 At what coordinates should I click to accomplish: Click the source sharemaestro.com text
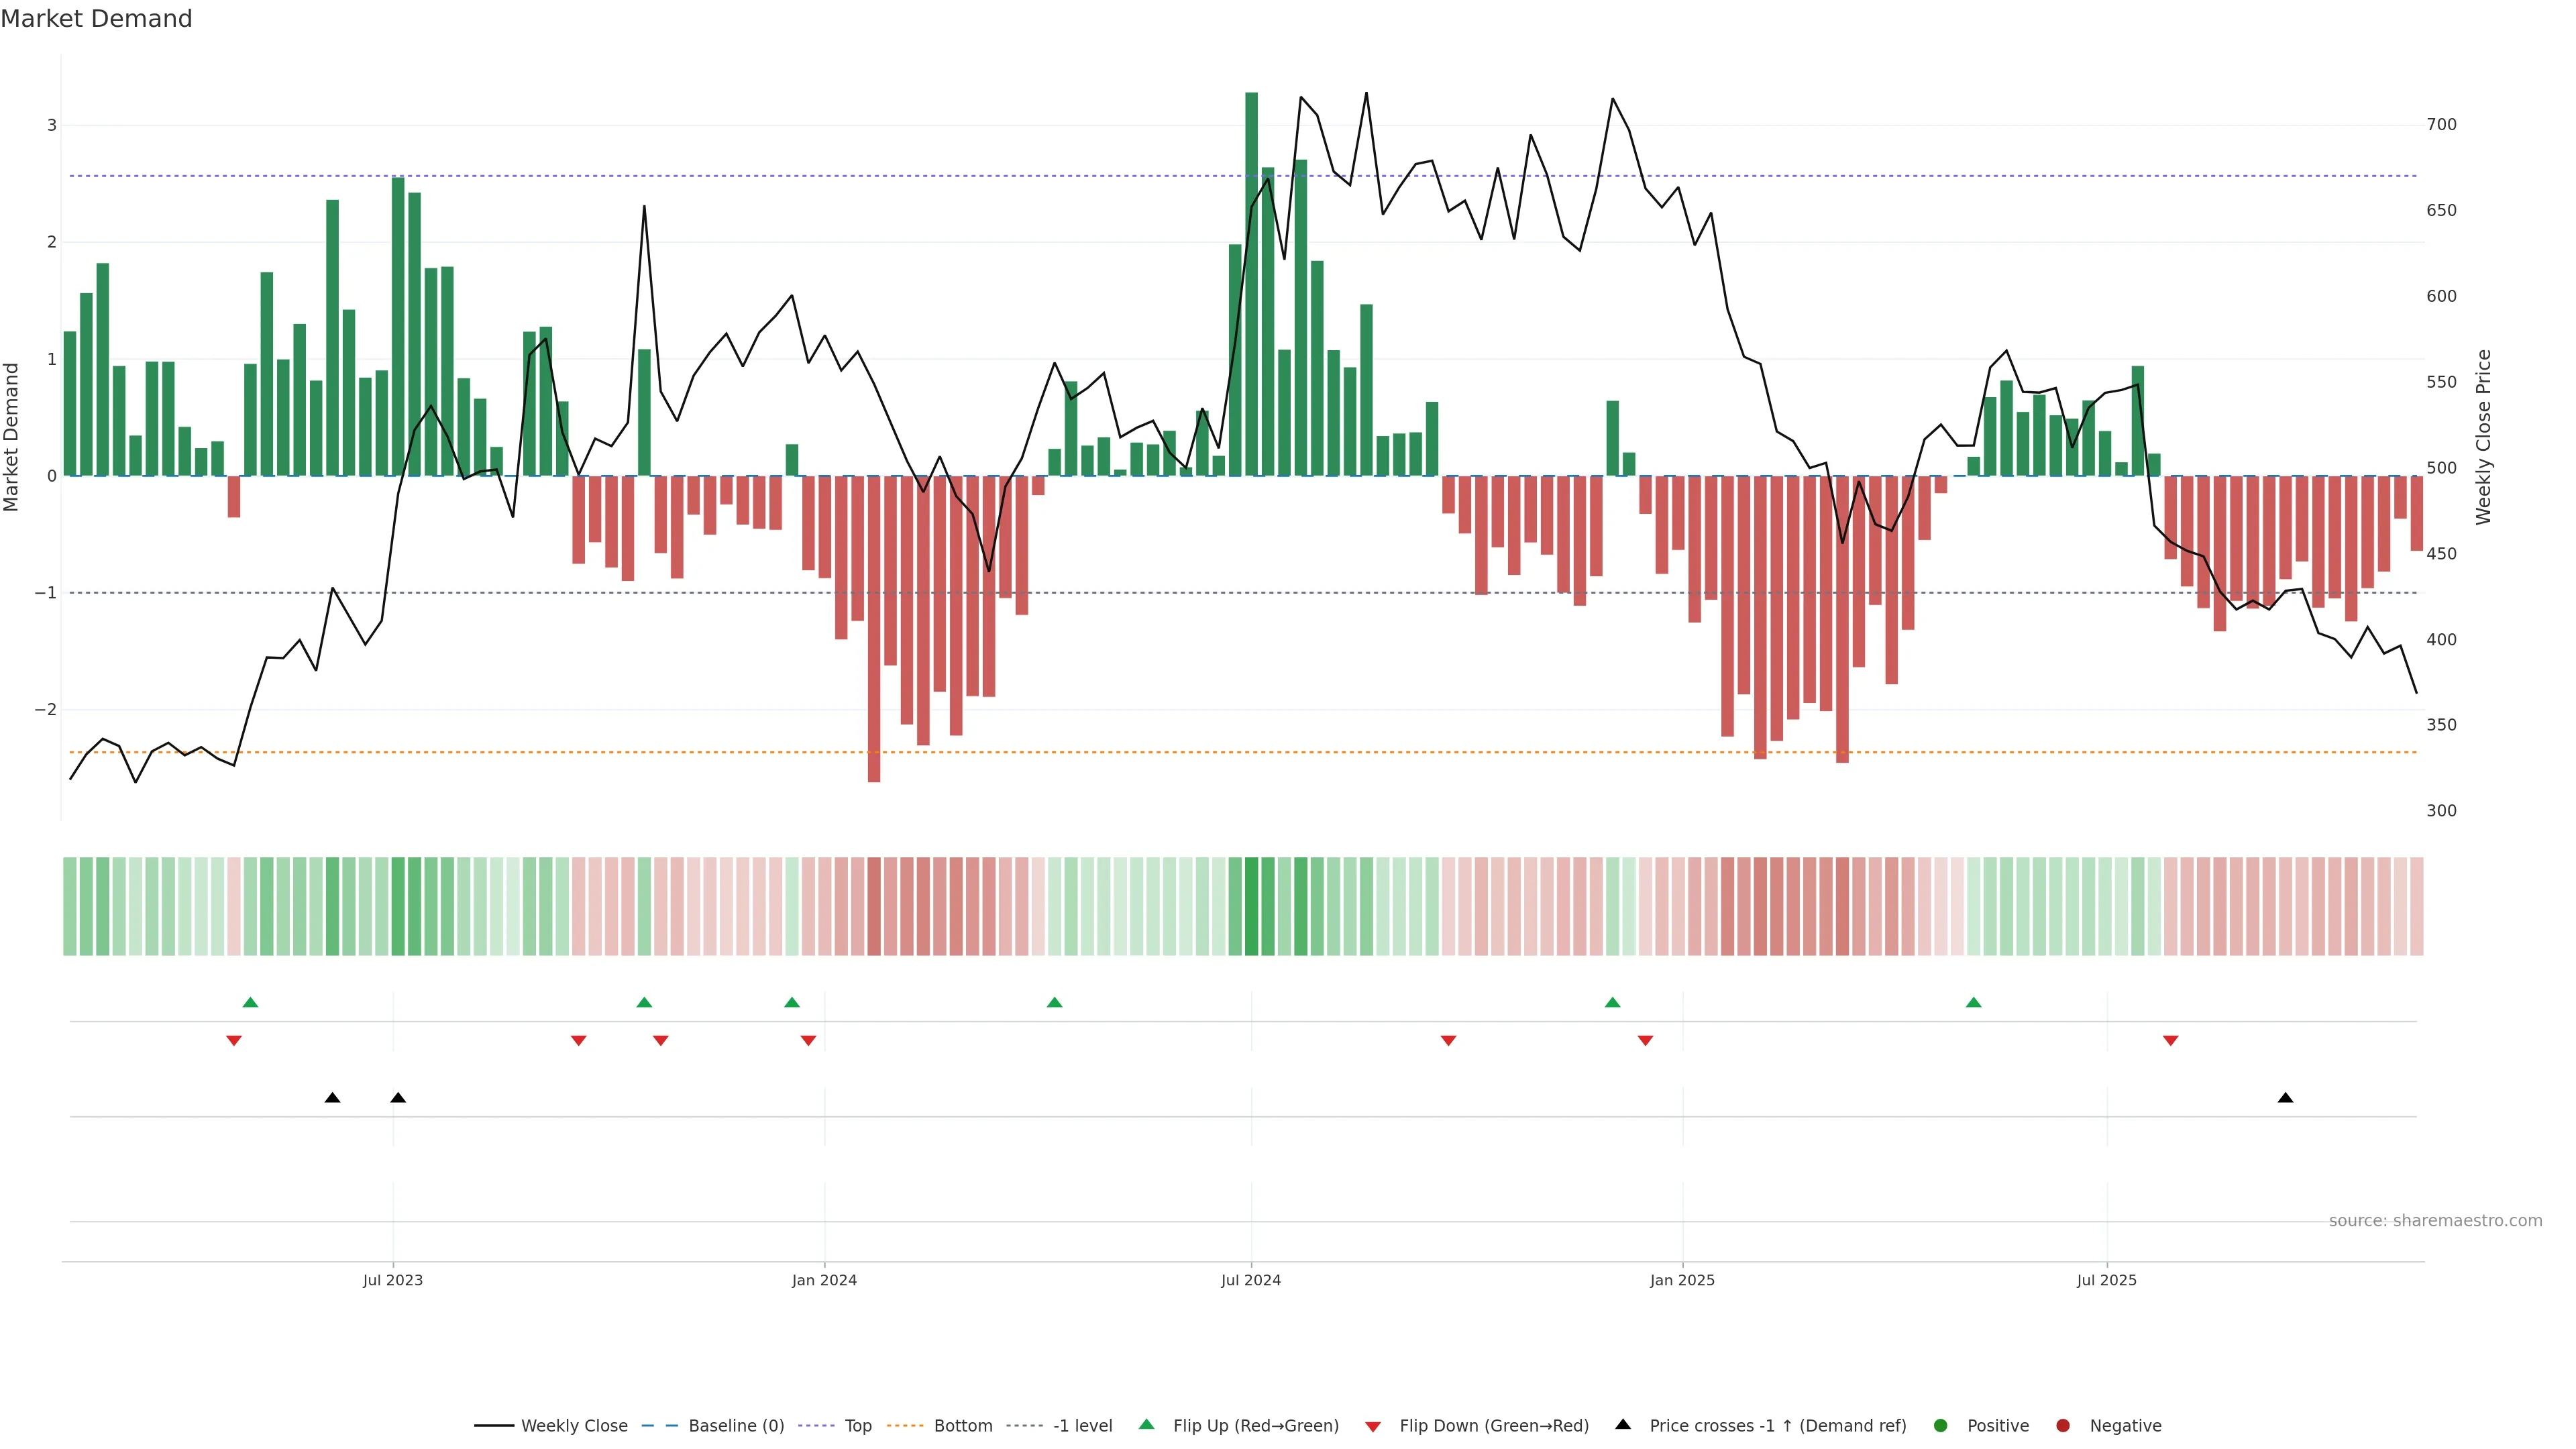2435,1221
